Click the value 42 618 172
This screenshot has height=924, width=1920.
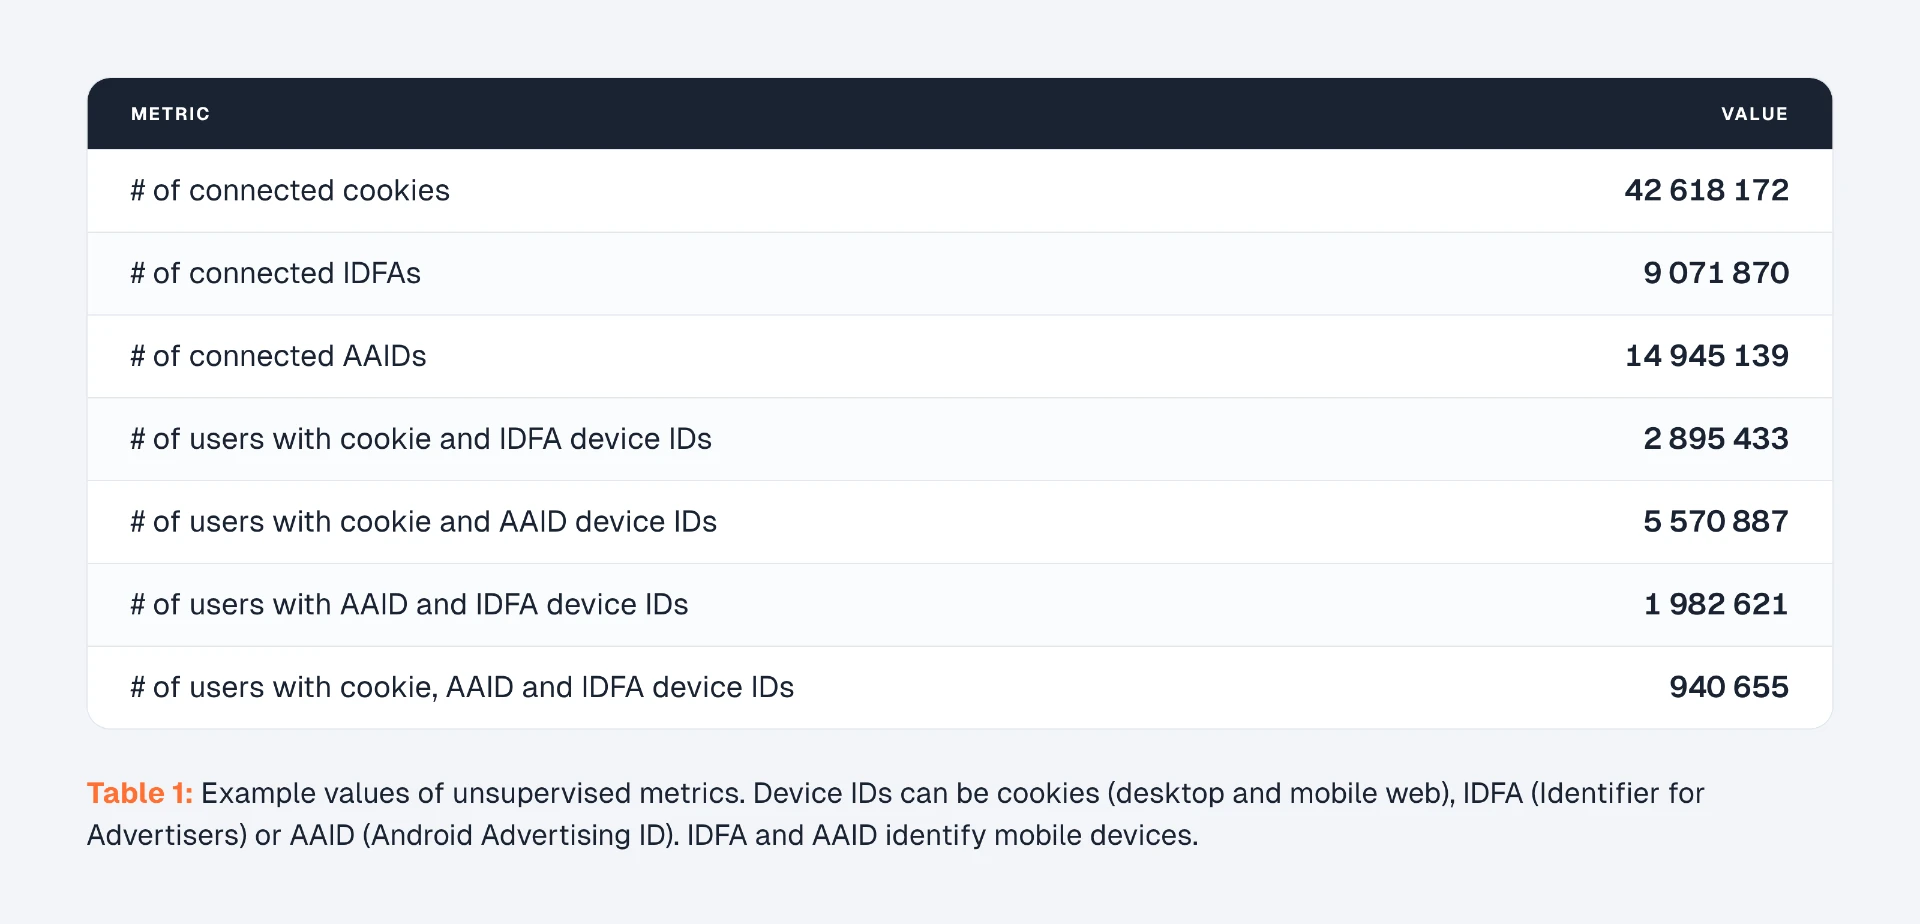(1706, 190)
